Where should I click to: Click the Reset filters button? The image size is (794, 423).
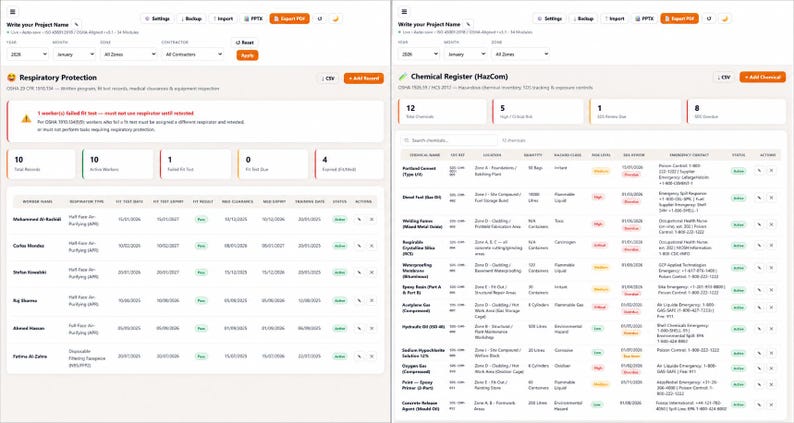(245, 43)
